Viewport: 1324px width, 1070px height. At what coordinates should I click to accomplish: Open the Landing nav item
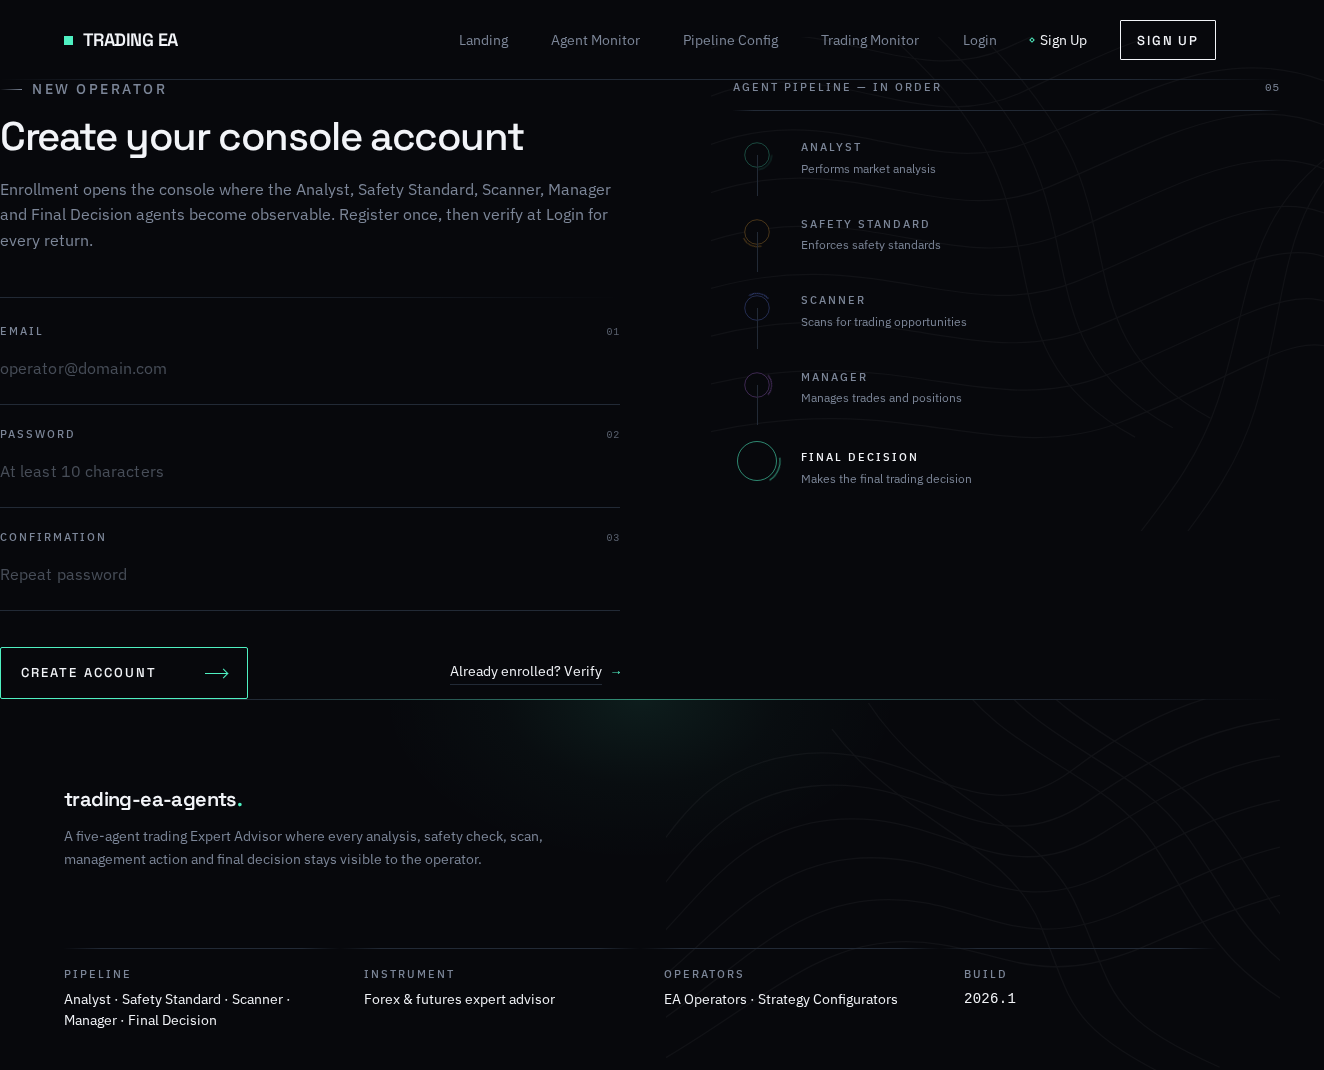[x=483, y=40]
